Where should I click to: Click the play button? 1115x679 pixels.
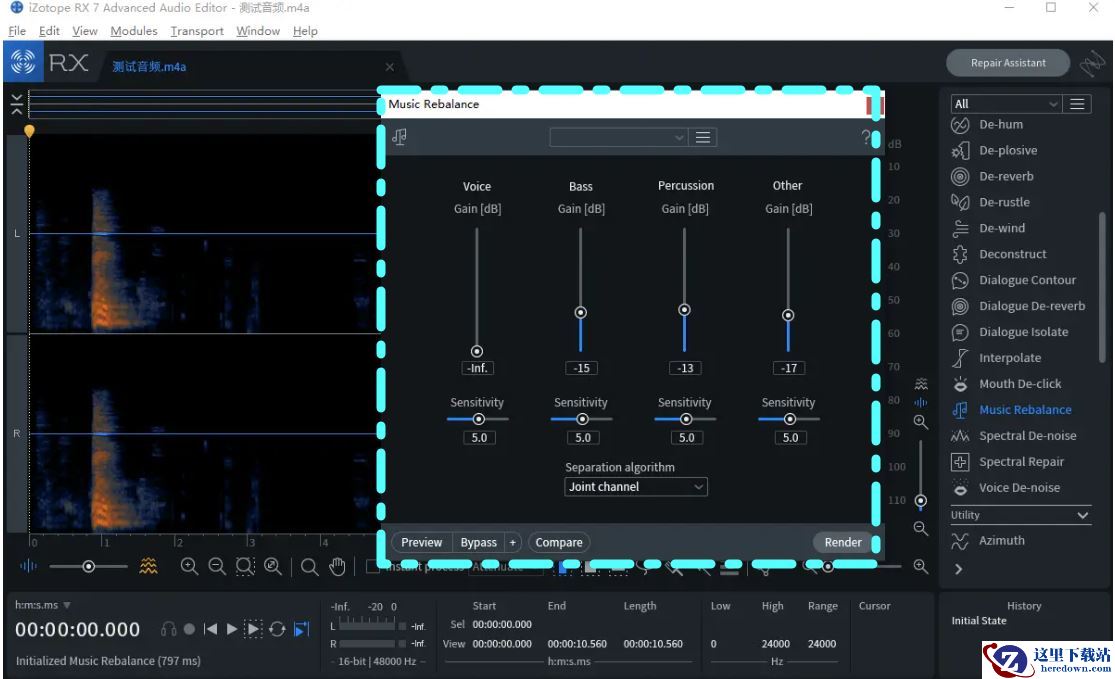tap(231, 629)
